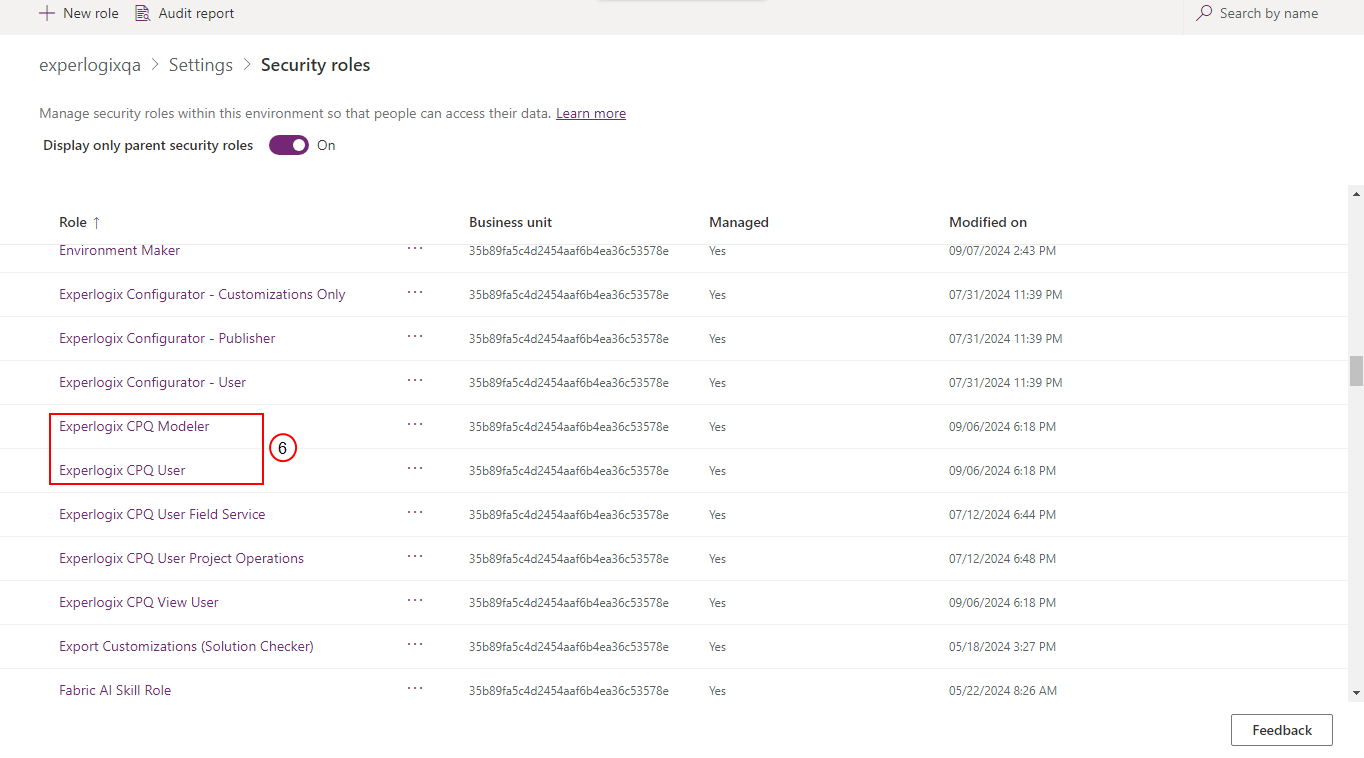Open more options for CPQ User Project Operations
The height and width of the screenshot is (758, 1364).
point(415,556)
